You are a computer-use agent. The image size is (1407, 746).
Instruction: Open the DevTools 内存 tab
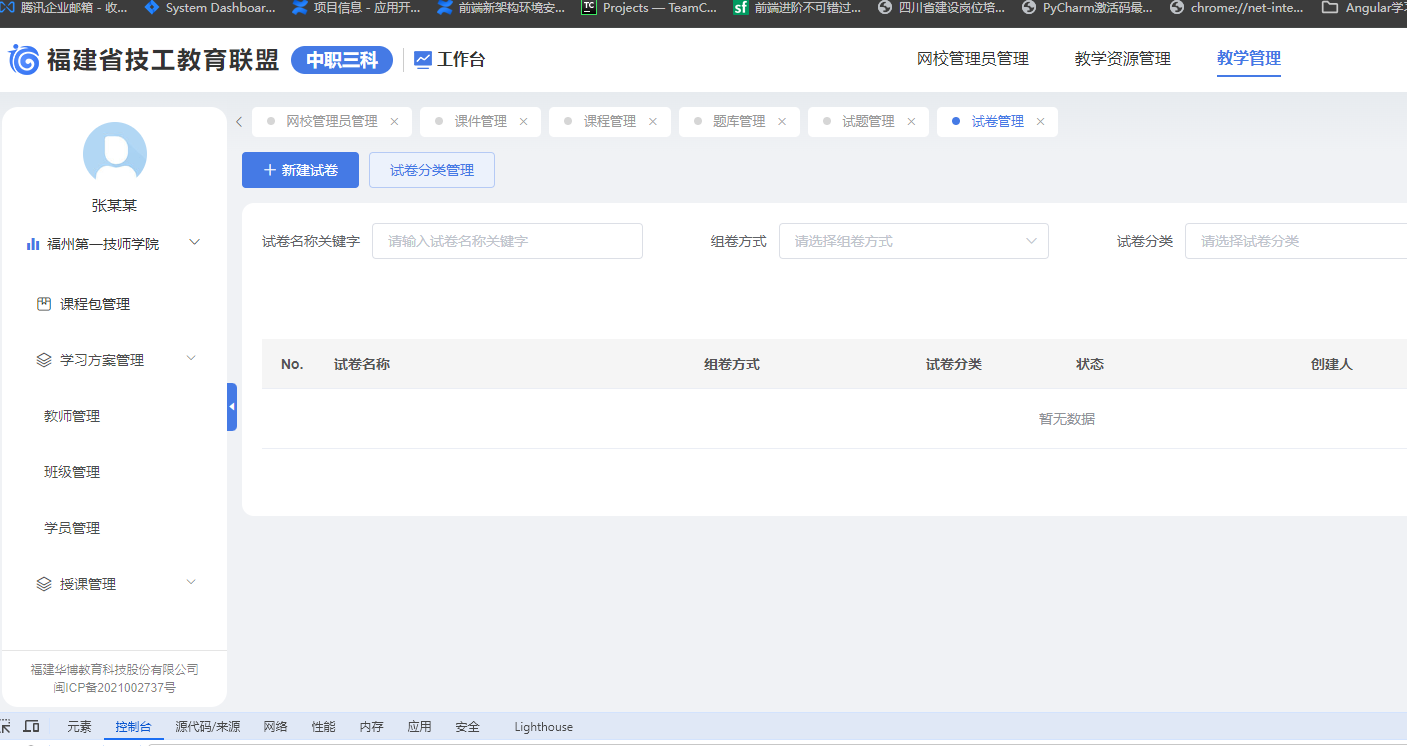tap(371, 727)
